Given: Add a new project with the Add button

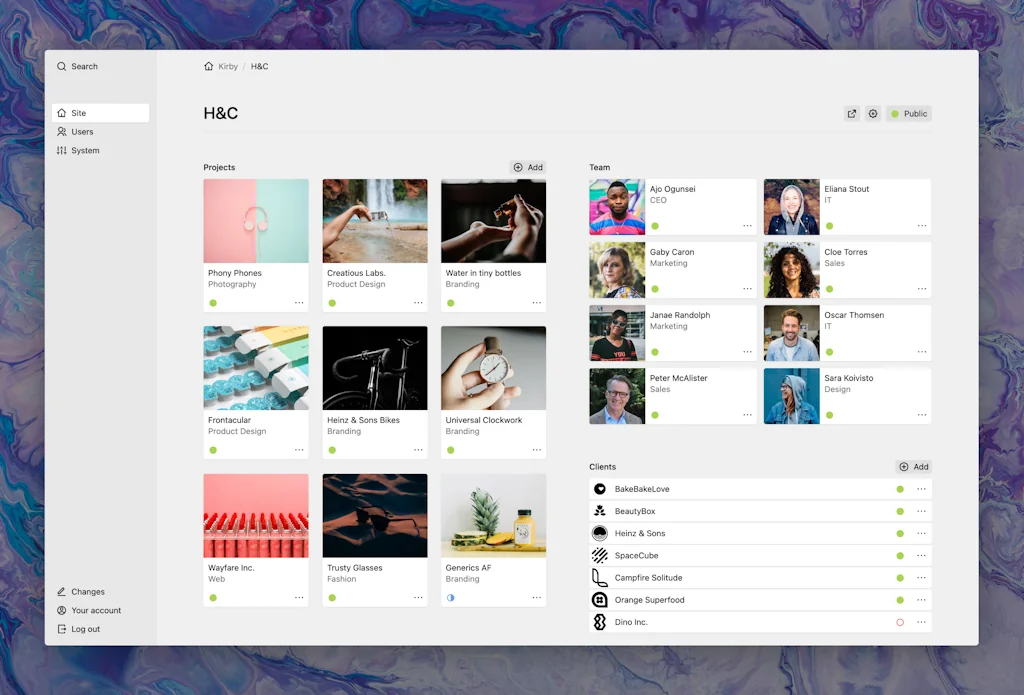Looking at the screenshot, I should pos(528,167).
